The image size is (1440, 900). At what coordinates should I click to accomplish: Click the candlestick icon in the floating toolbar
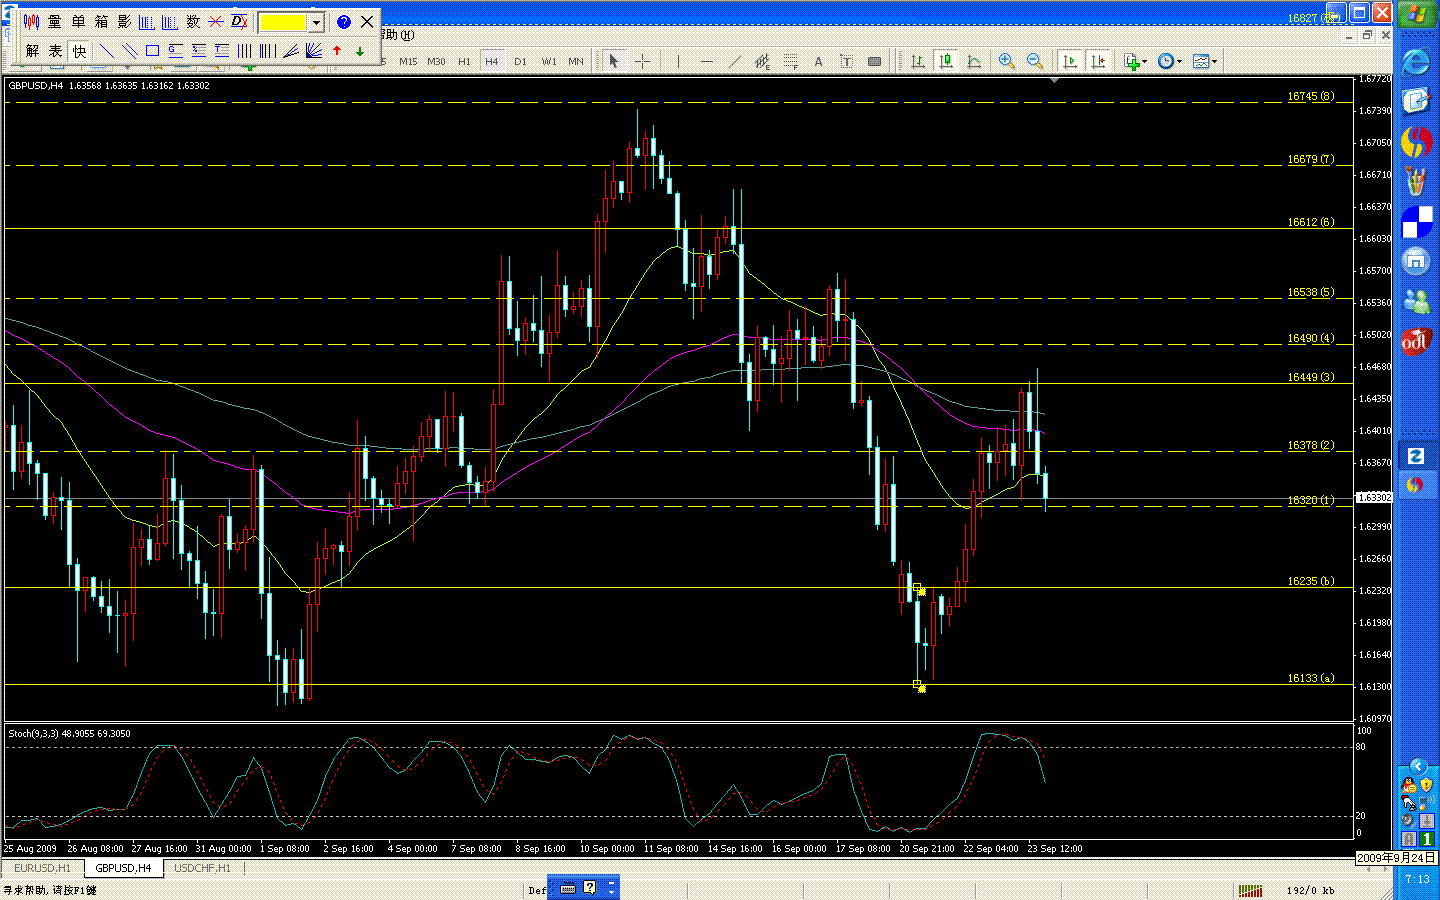tap(31, 21)
